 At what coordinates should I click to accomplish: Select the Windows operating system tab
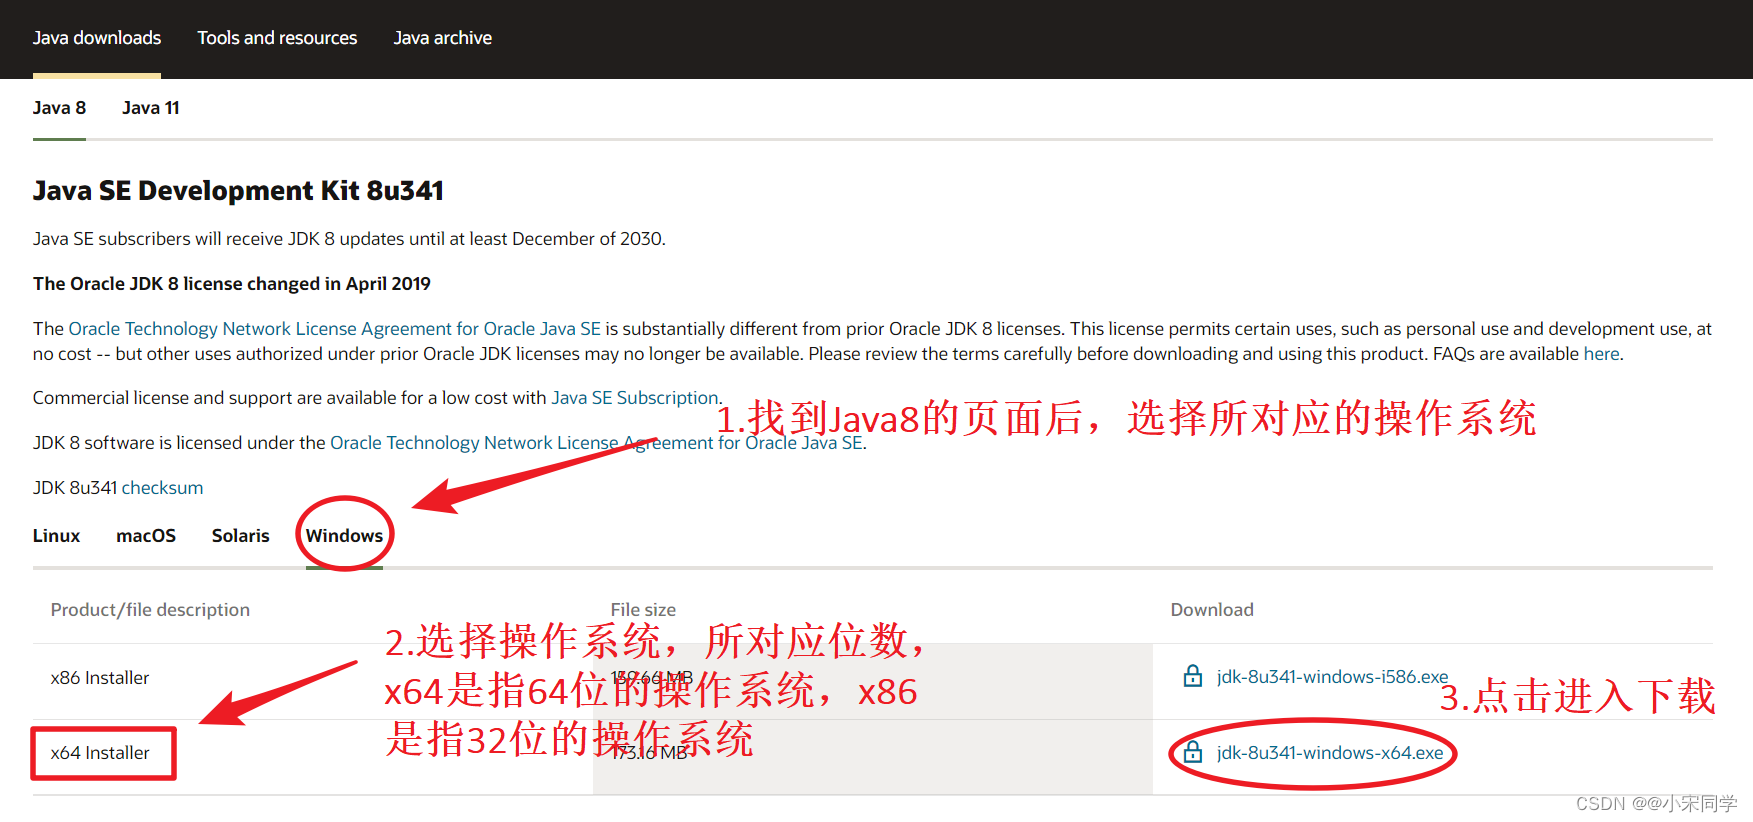click(x=344, y=536)
